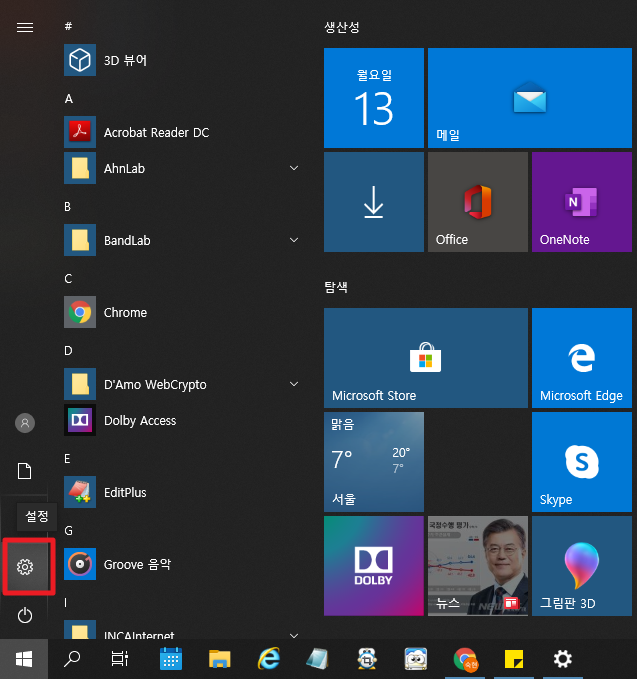Launch Chrome from the app list

[x=182, y=312]
